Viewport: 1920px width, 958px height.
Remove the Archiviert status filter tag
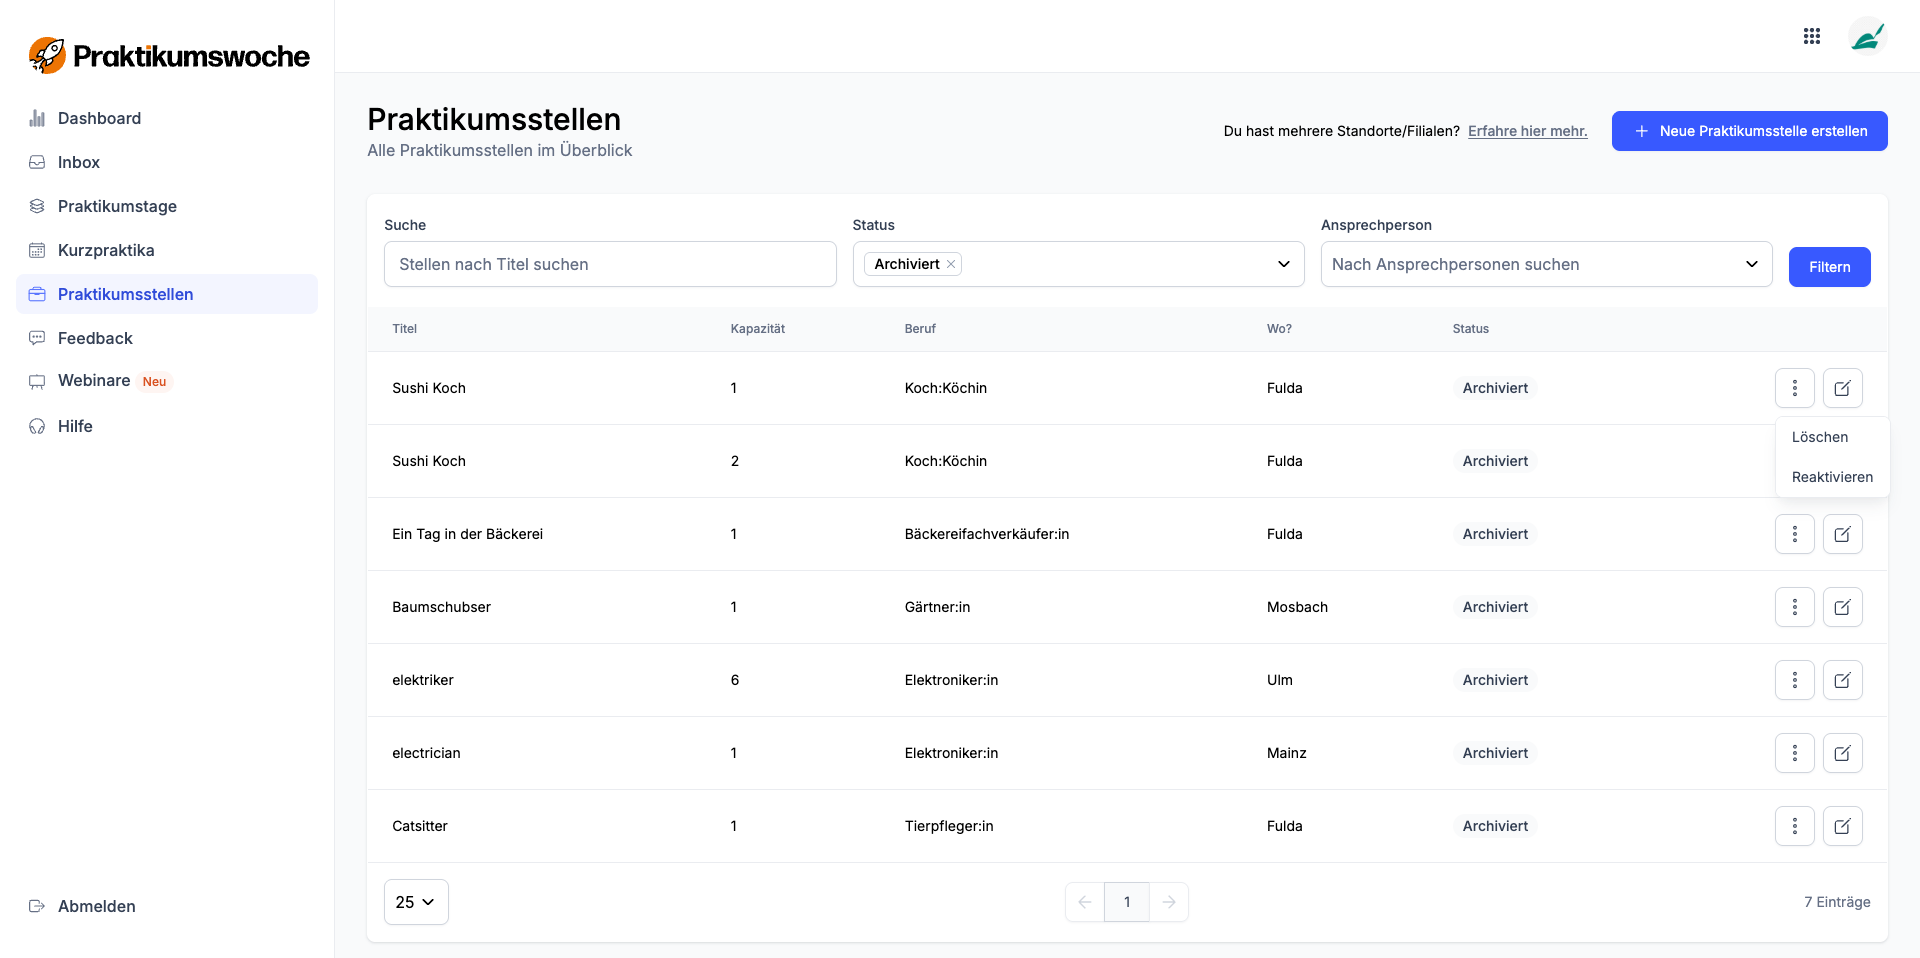click(951, 264)
